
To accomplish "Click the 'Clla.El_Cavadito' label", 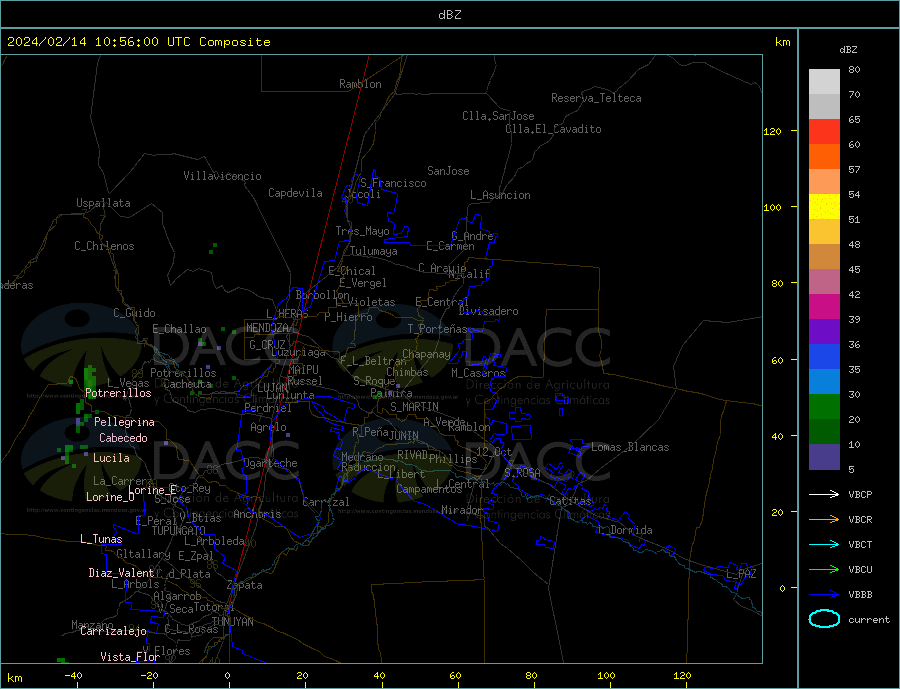I will coord(553,129).
